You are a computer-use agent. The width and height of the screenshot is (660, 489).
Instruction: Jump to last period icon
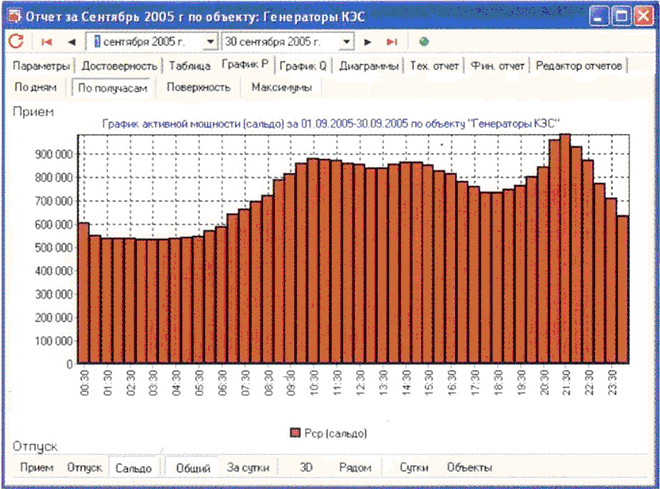point(392,42)
